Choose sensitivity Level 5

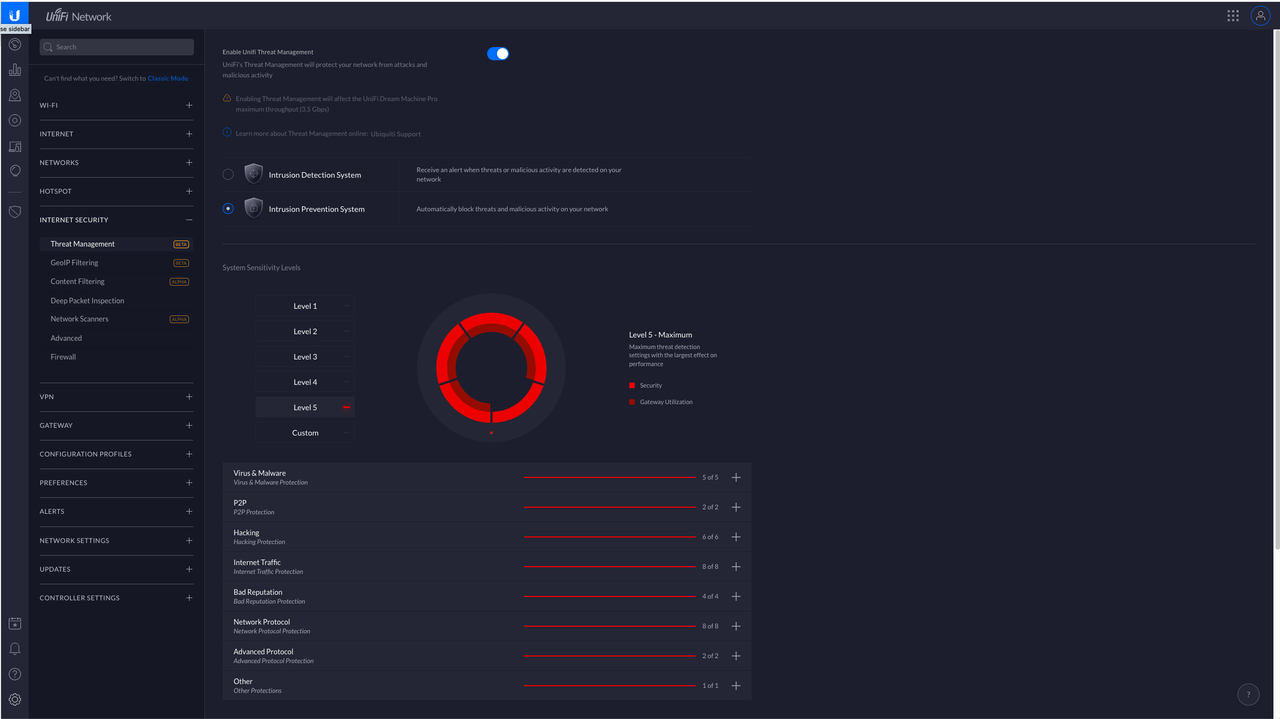(305, 407)
